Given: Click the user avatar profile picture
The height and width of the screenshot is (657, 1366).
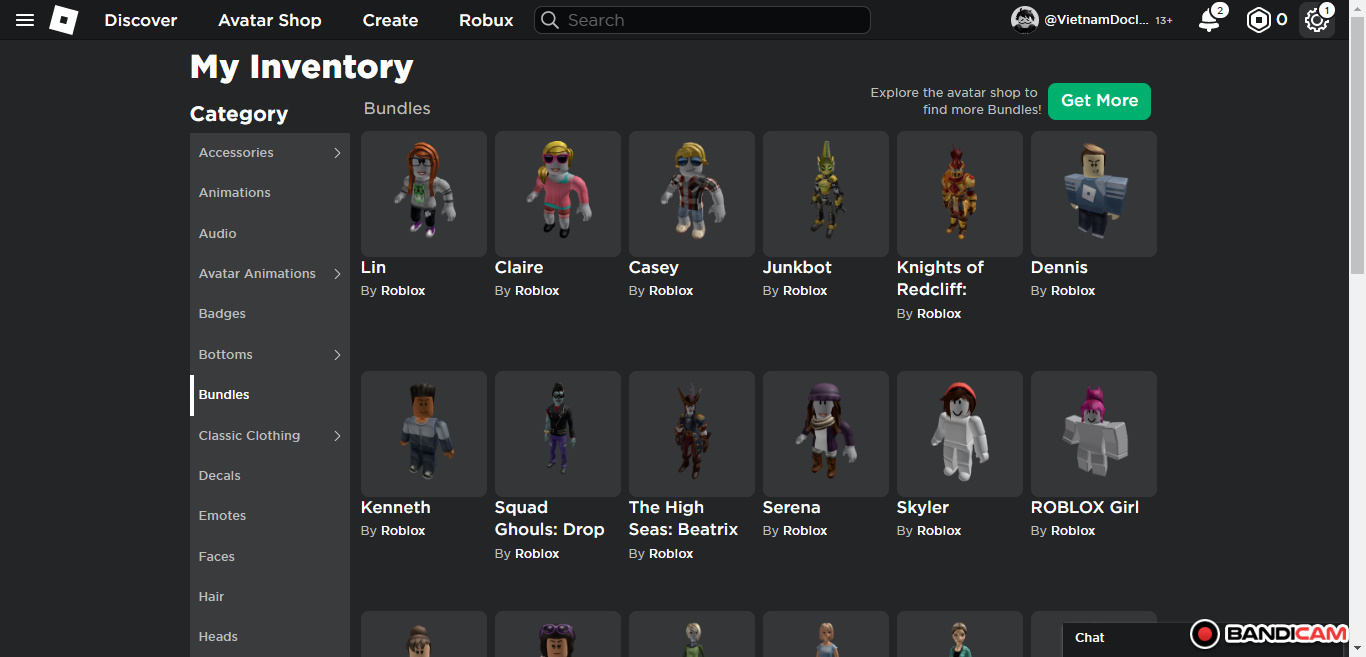Looking at the screenshot, I should click(x=1025, y=20).
